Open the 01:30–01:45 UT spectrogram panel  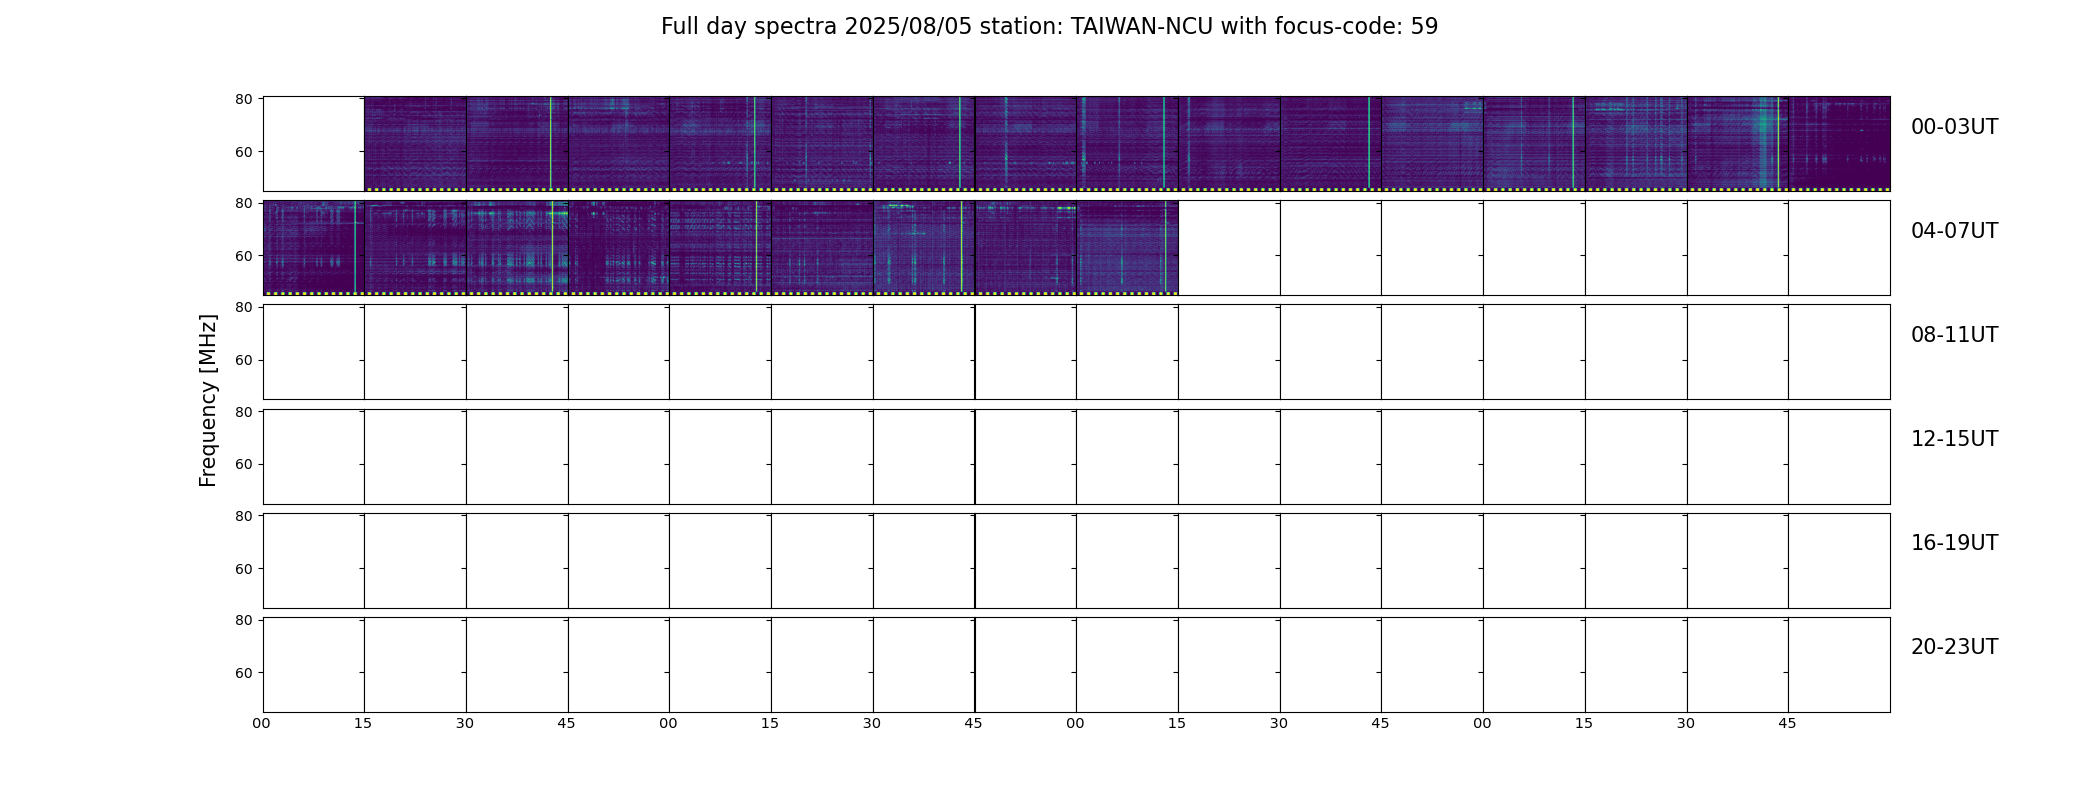point(924,144)
